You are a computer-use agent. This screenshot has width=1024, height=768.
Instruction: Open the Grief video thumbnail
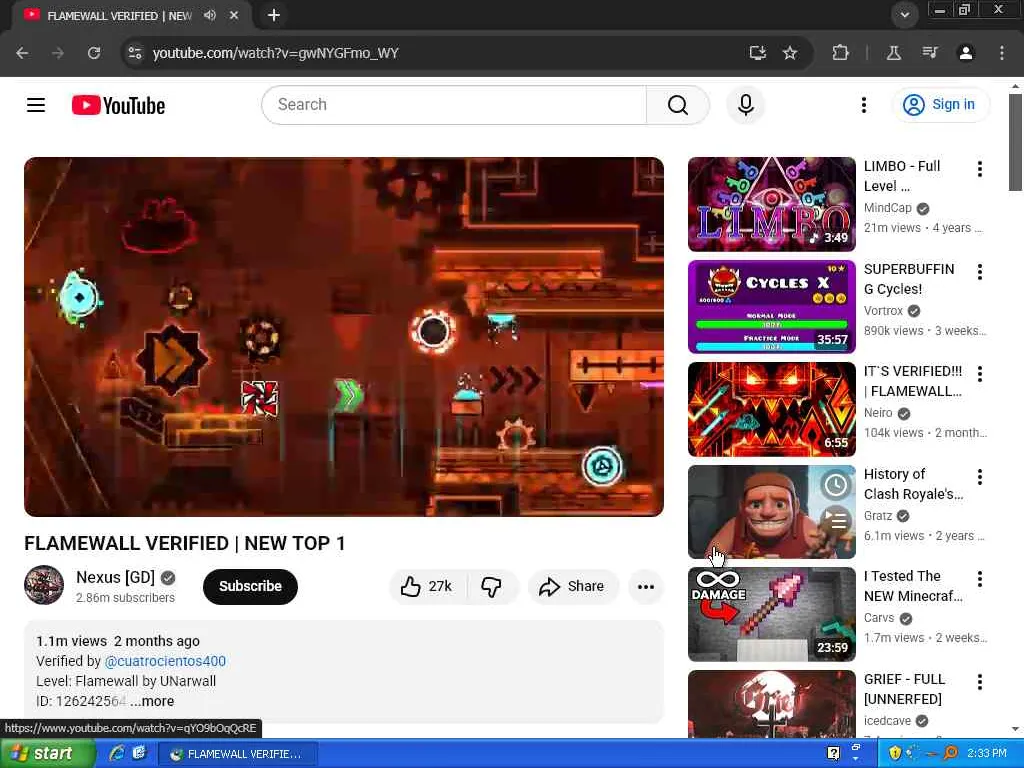click(771, 704)
